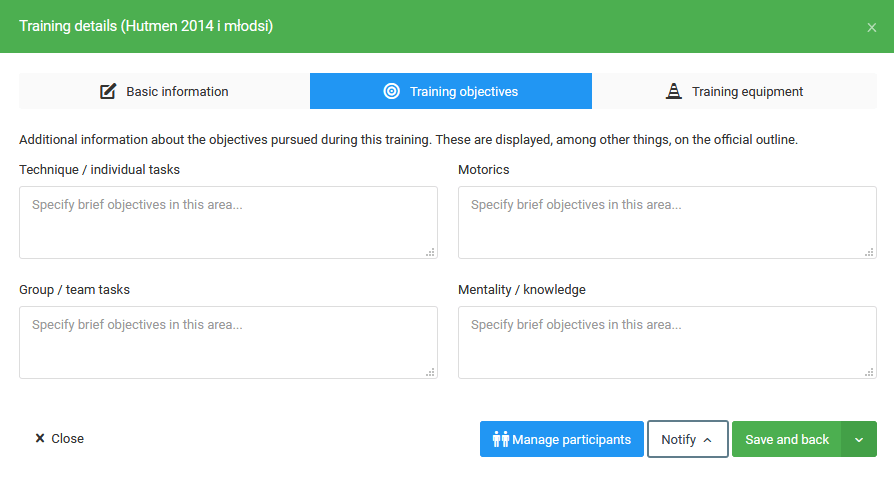The width and height of the screenshot is (894, 477).
Task: Click into the Motorics objectives field
Action: coord(667,222)
